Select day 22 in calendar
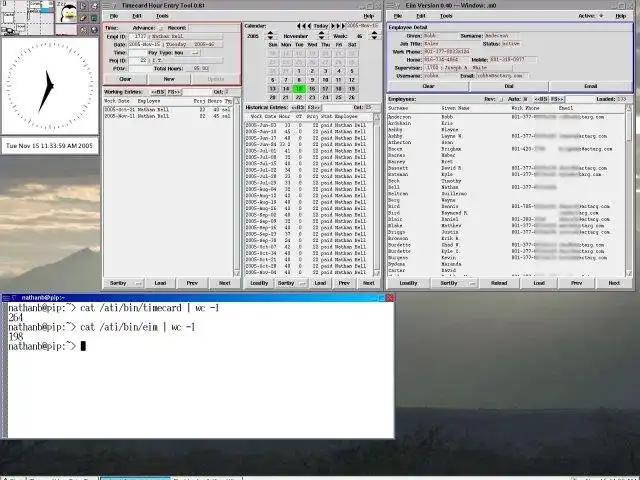The image size is (640, 480). (x=299, y=98)
